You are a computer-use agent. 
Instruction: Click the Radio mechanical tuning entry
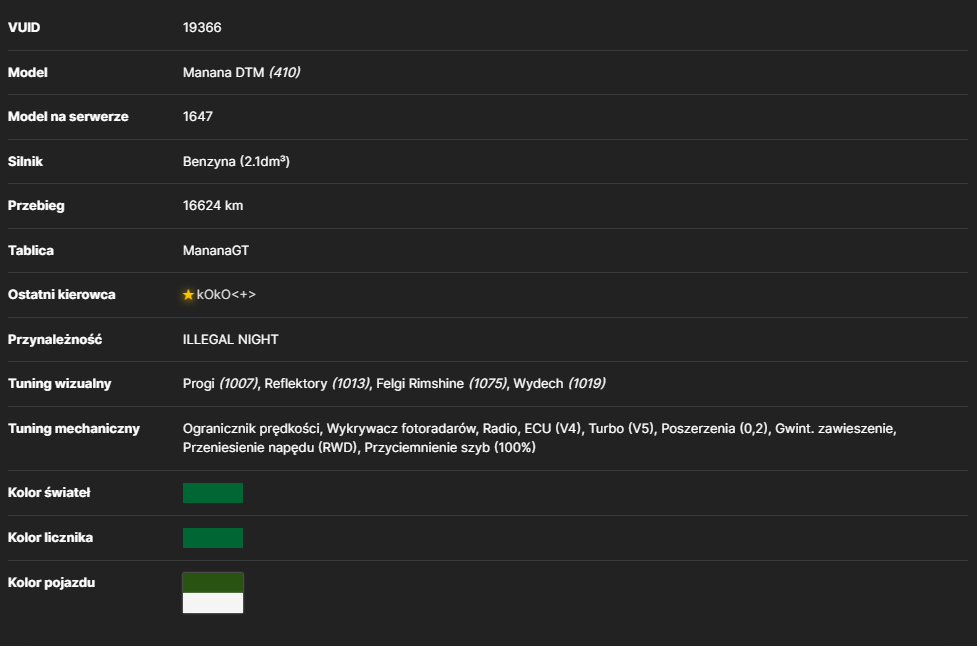click(x=500, y=429)
